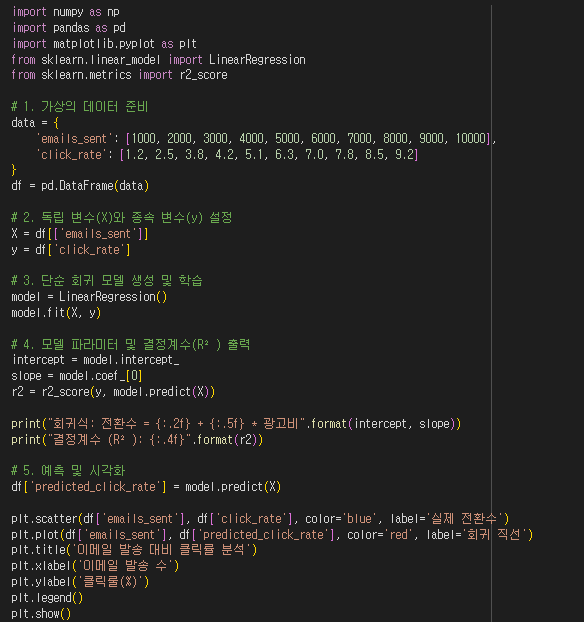Screen dimensions: 584x622
Task: Click the label '실제 전환수' in the scatter call
Action: (464, 518)
